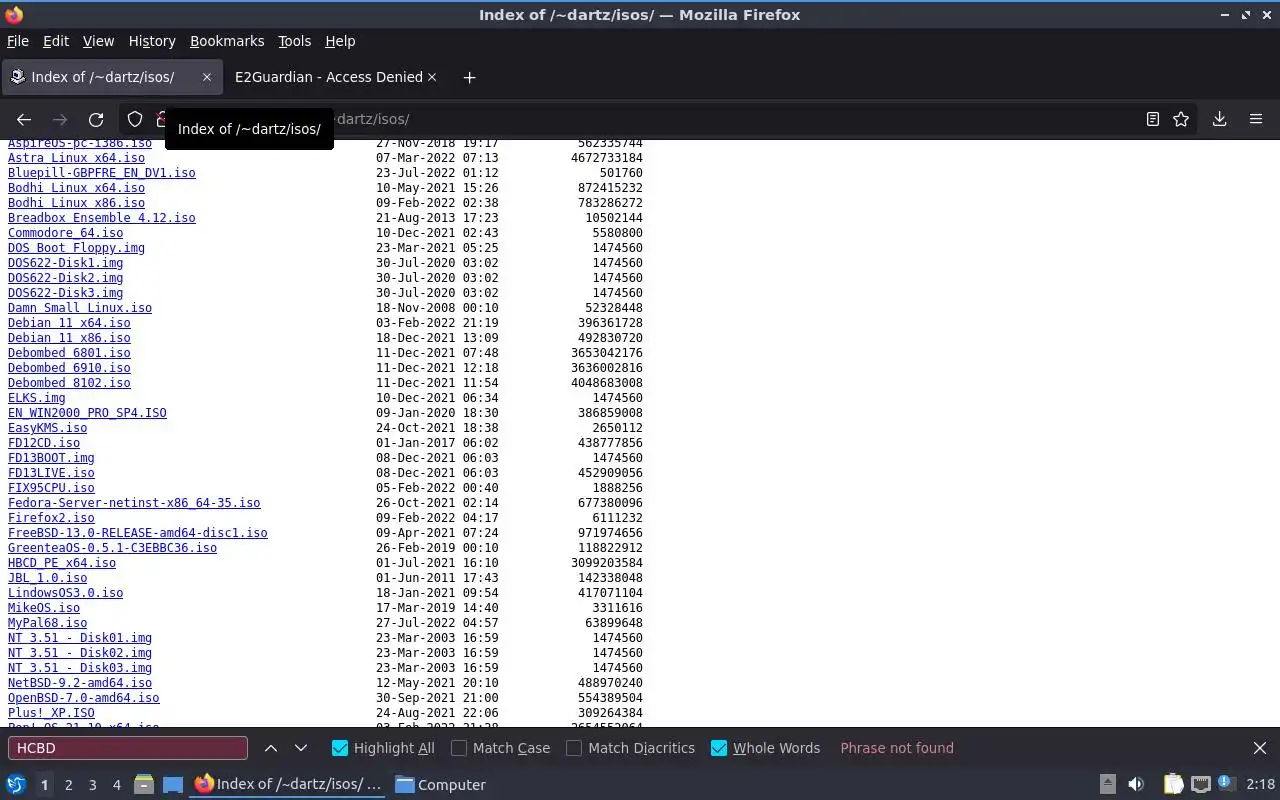This screenshot has width=1280, height=800.
Task: Switch to workspace 4
Action: click(x=116, y=785)
